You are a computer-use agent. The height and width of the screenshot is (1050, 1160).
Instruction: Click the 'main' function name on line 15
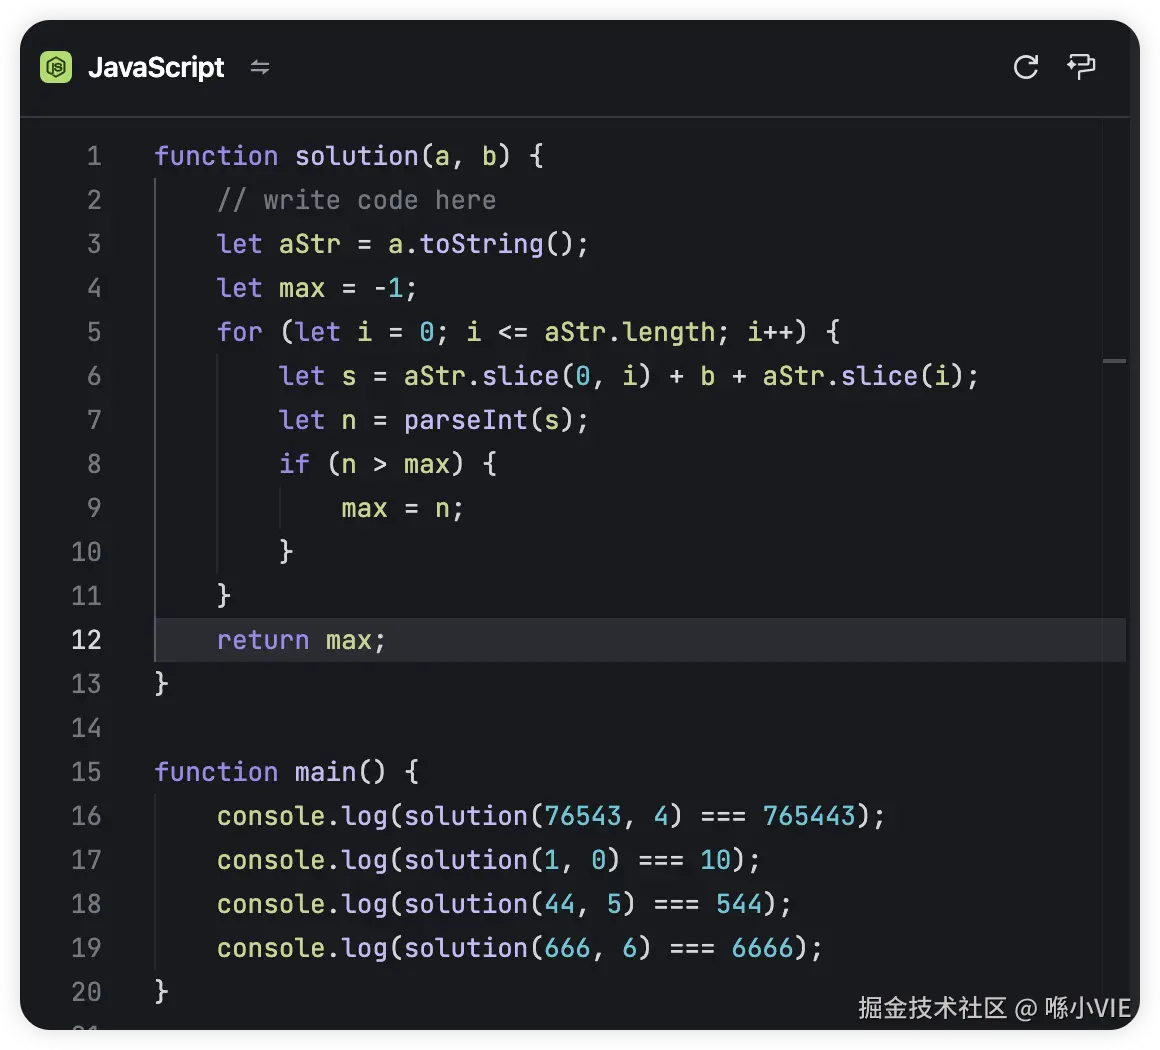click(325, 772)
